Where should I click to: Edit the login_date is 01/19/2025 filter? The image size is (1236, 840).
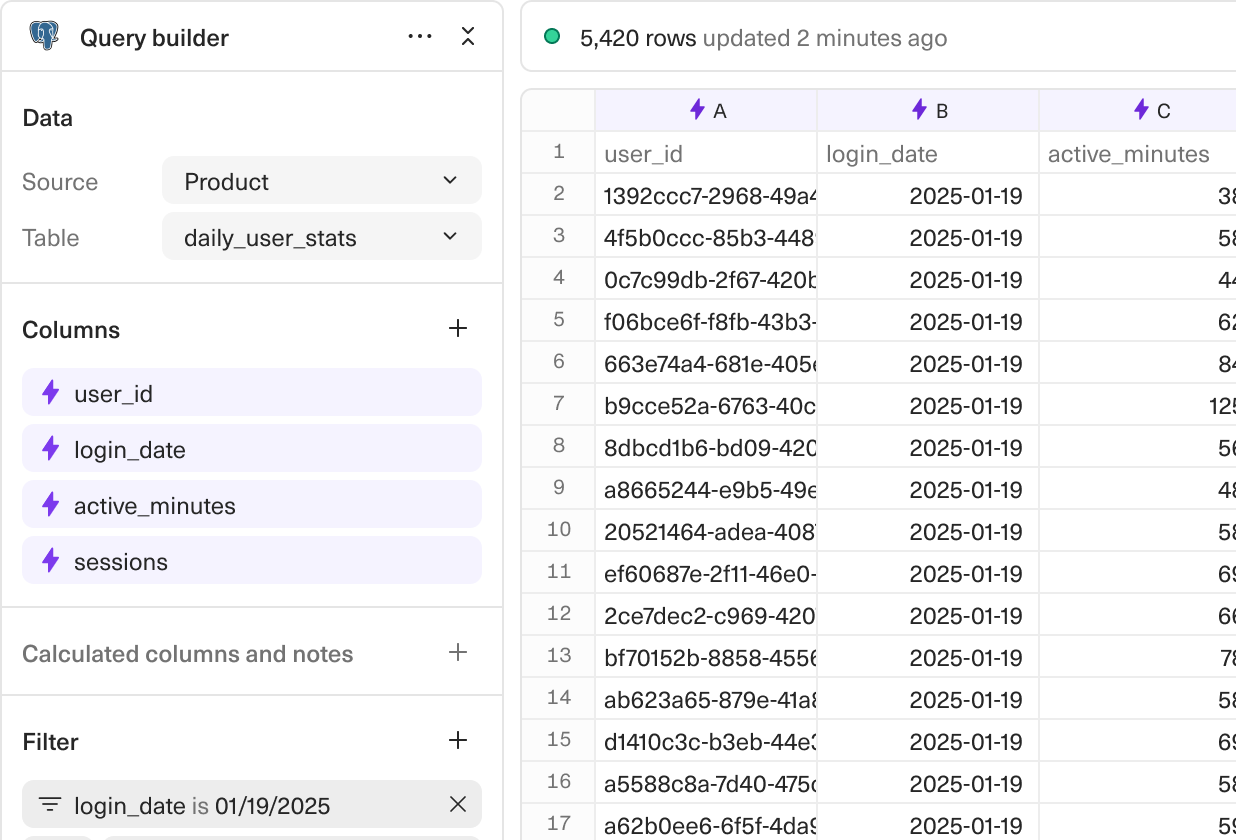click(x=252, y=804)
